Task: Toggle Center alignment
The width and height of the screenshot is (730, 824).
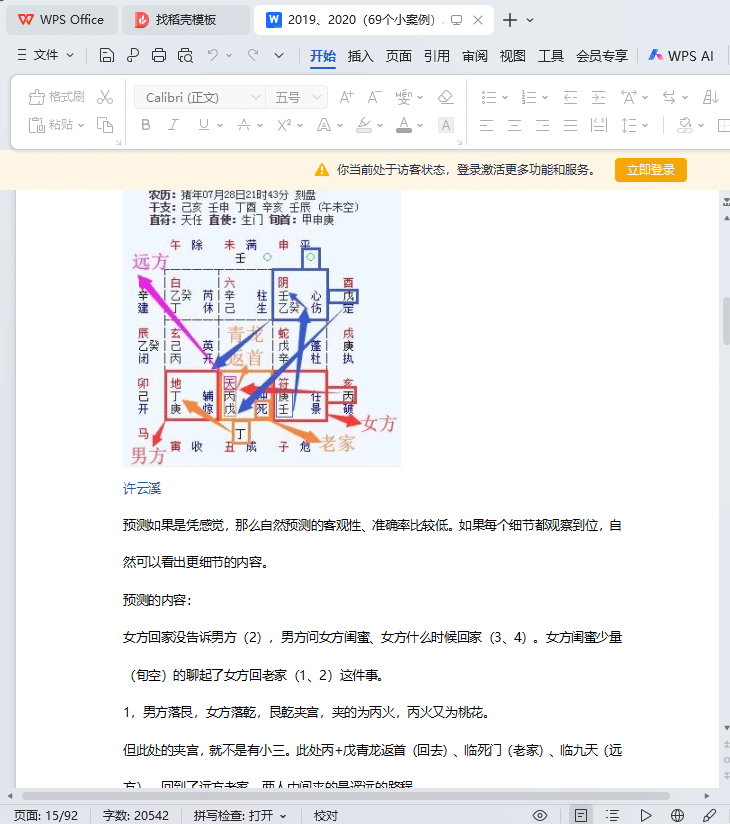Action: tap(515, 125)
